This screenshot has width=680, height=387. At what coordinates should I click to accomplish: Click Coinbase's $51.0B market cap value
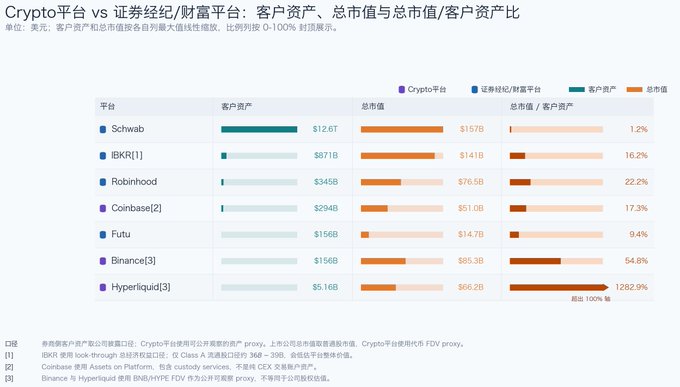click(471, 208)
